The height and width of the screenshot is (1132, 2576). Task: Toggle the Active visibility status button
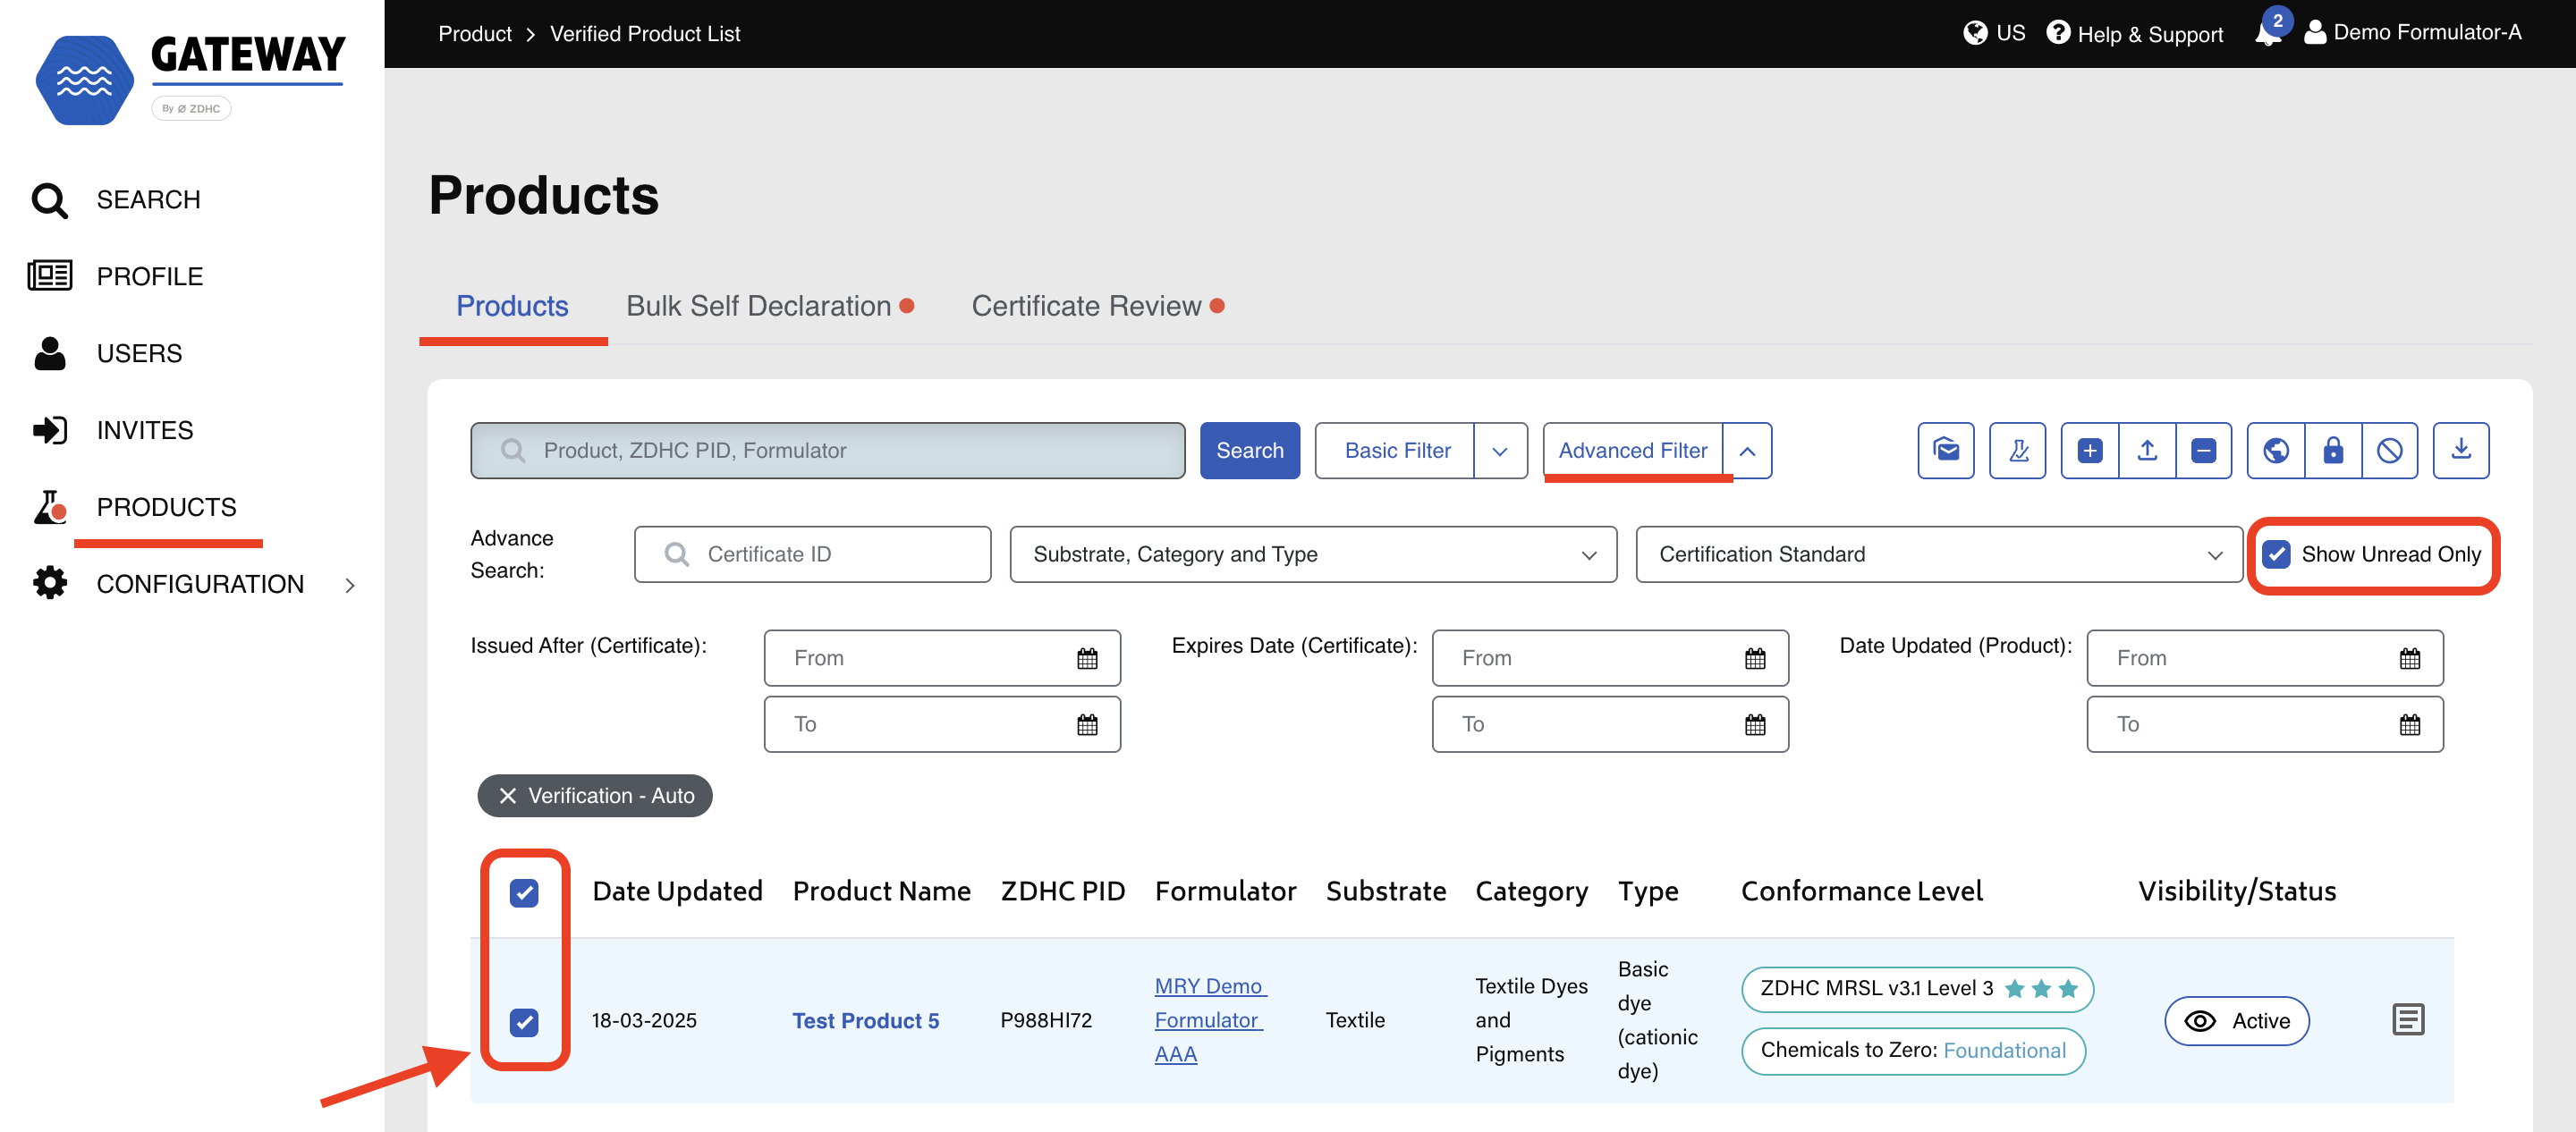(x=2236, y=1020)
